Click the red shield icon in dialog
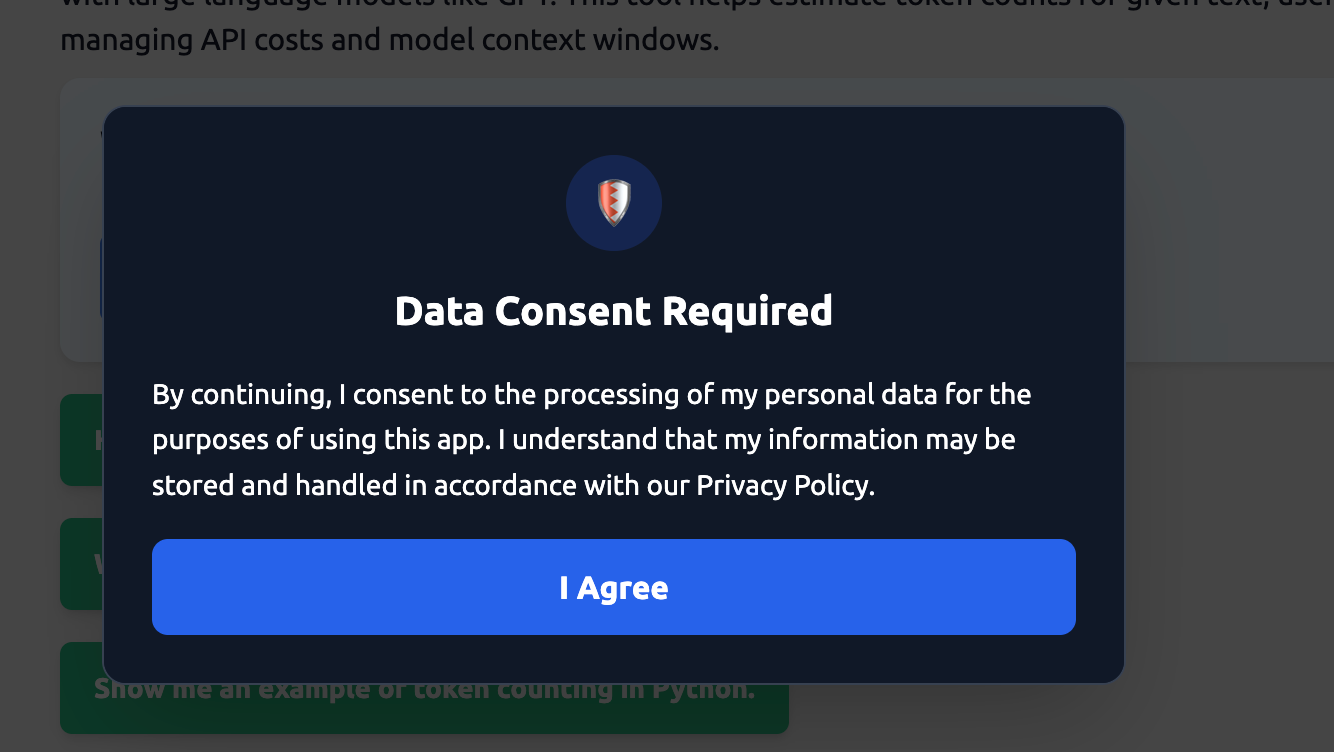Screen dimensions: 1334x752 613,202
